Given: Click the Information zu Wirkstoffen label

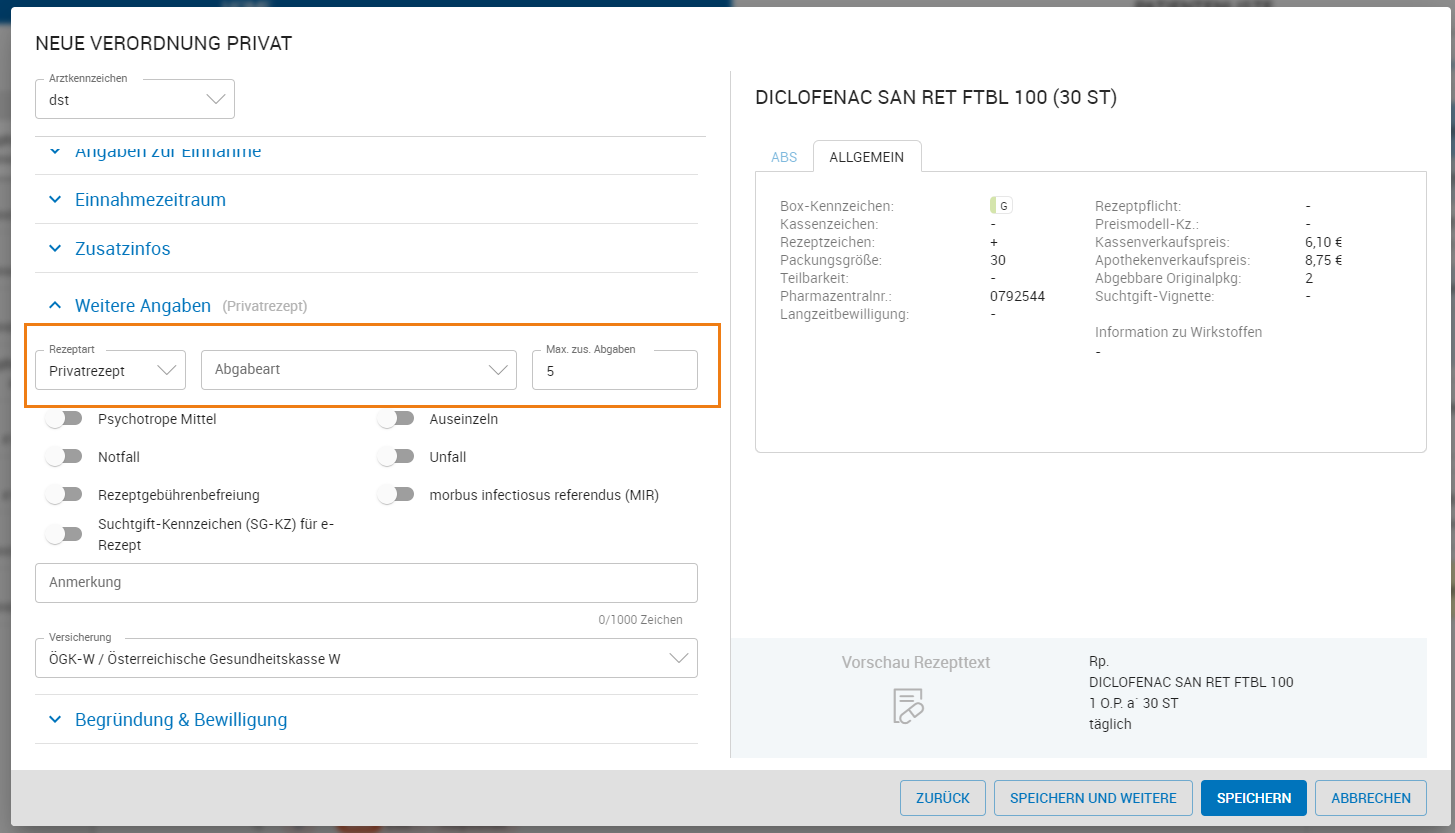Looking at the screenshot, I should [x=1178, y=332].
